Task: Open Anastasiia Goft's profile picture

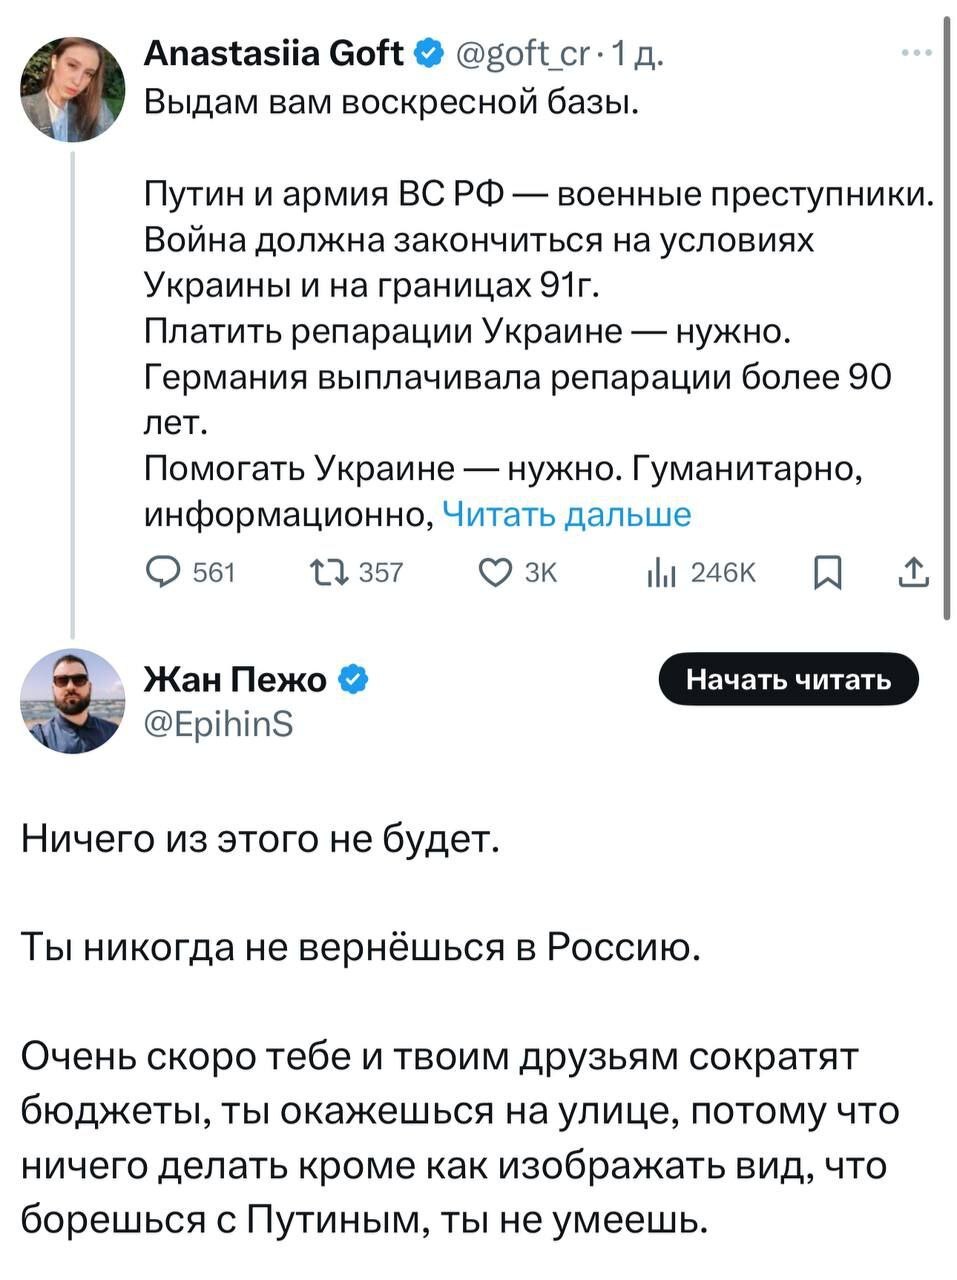Action: coord(73,89)
